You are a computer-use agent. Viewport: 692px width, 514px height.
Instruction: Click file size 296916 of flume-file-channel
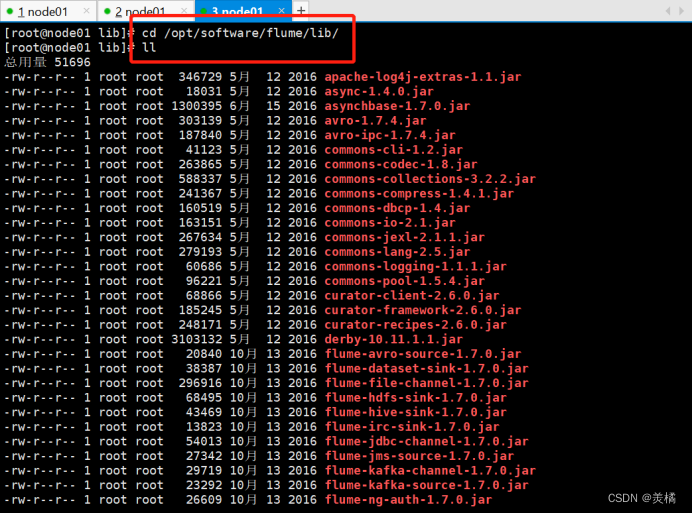[x=200, y=383]
